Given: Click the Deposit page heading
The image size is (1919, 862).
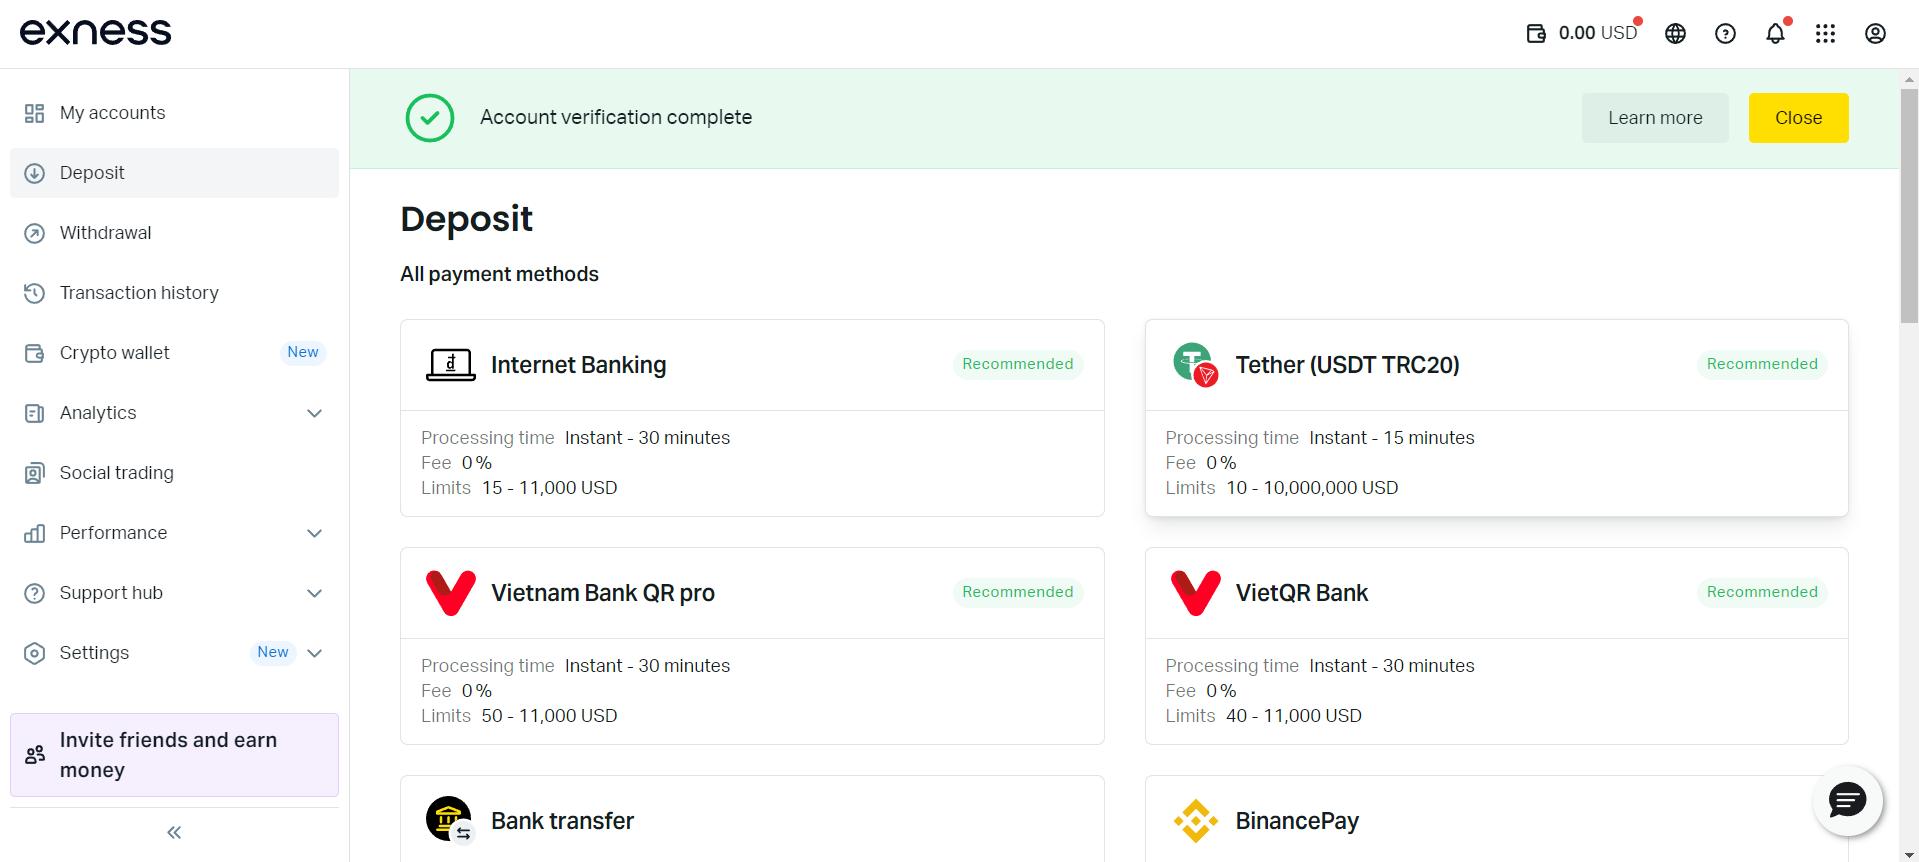Looking at the screenshot, I should pyautogui.click(x=466, y=219).
